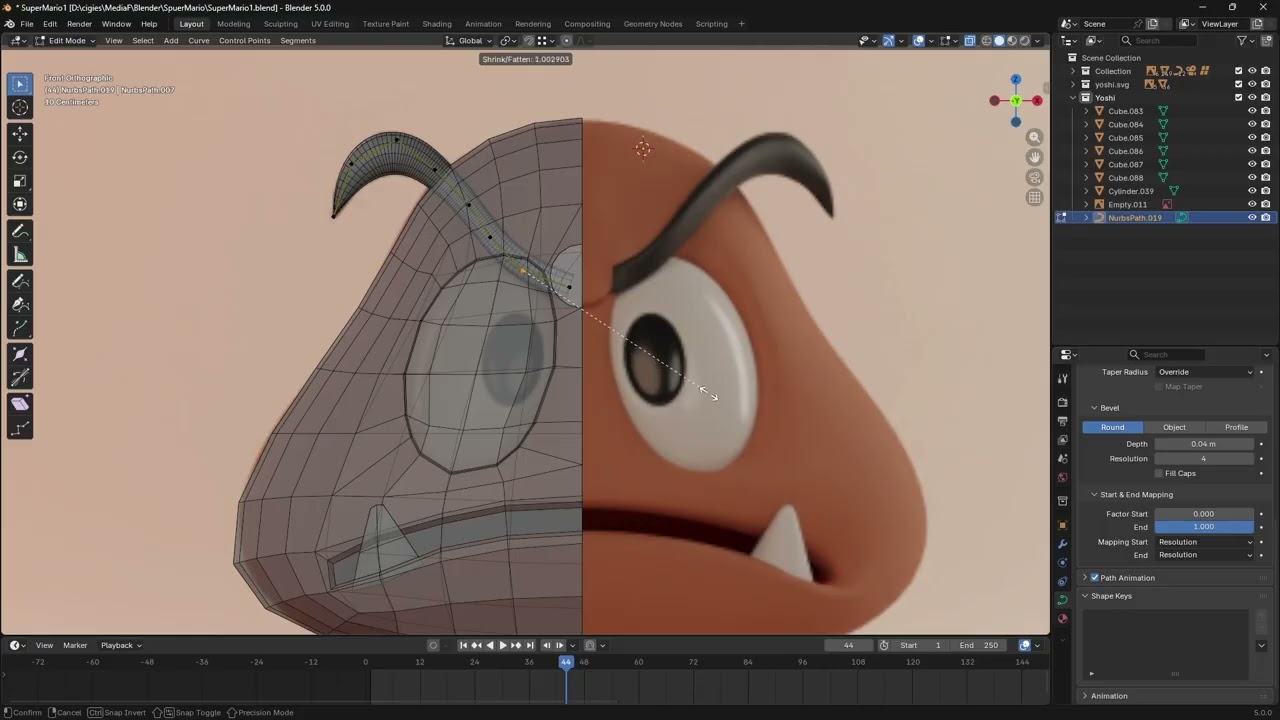The image size is (1280, 720).
Task: Toggle X-ray display in the viewport header
Action: pos(969,40)
